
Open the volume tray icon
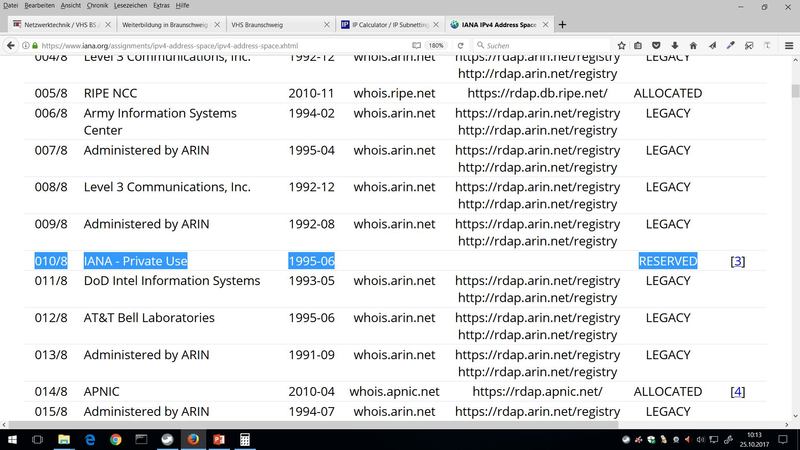pyautogui.click(x=701, y=439)
